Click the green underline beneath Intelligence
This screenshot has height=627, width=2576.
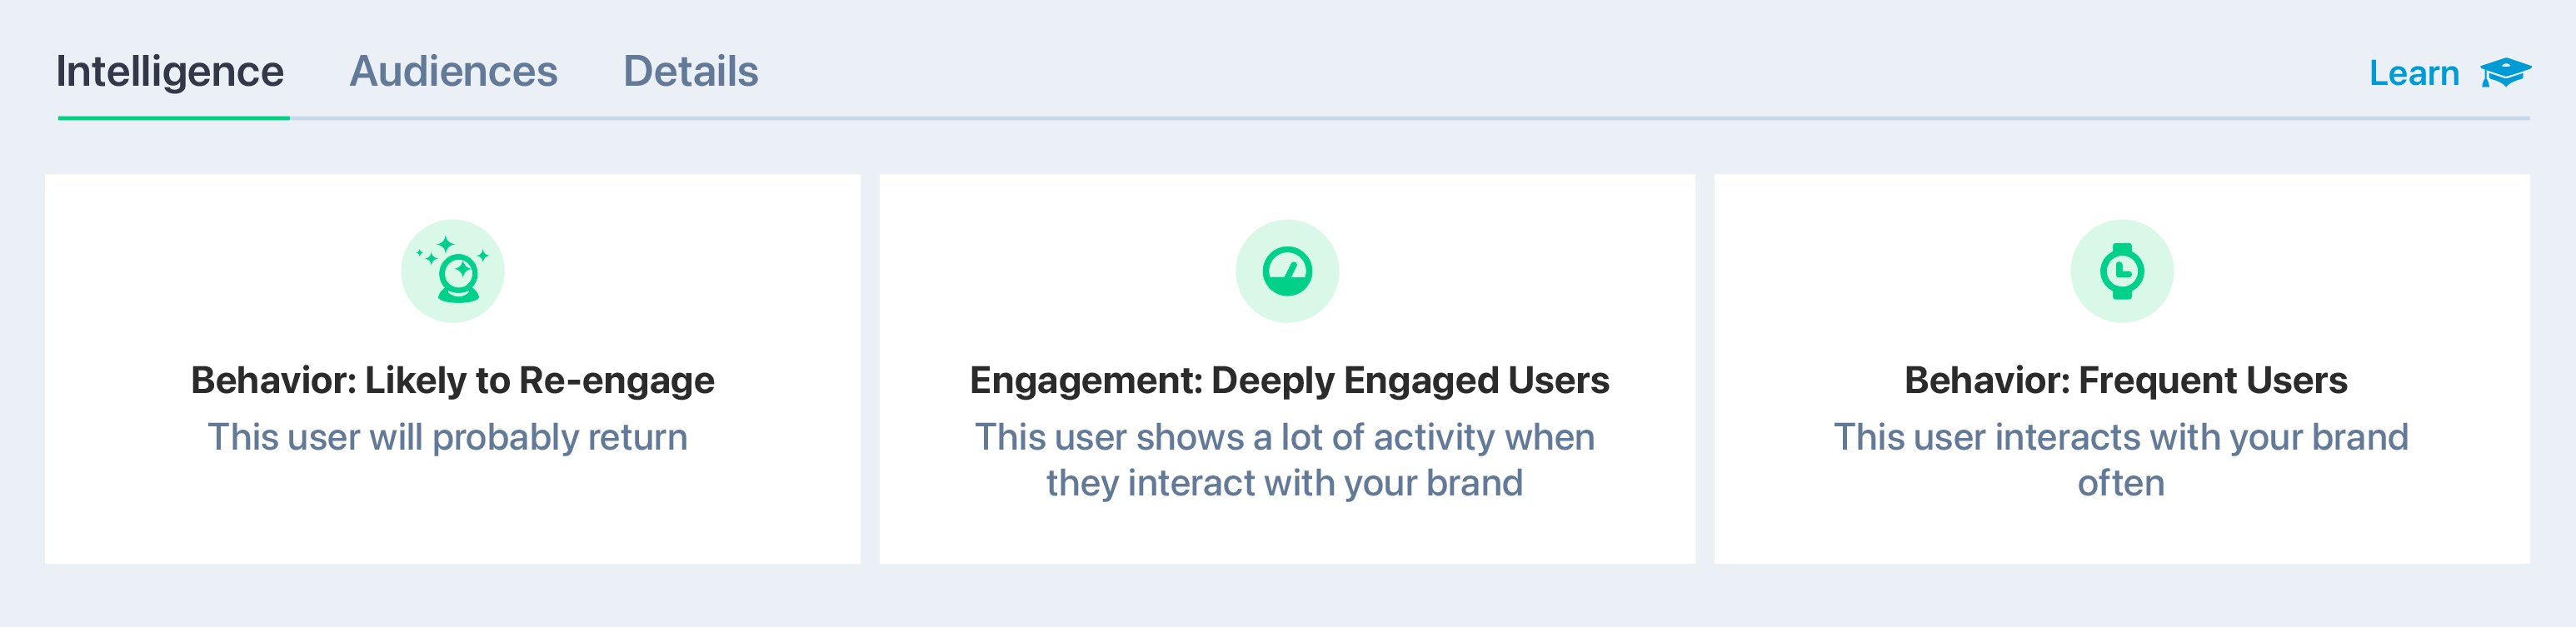click(173, 118)
